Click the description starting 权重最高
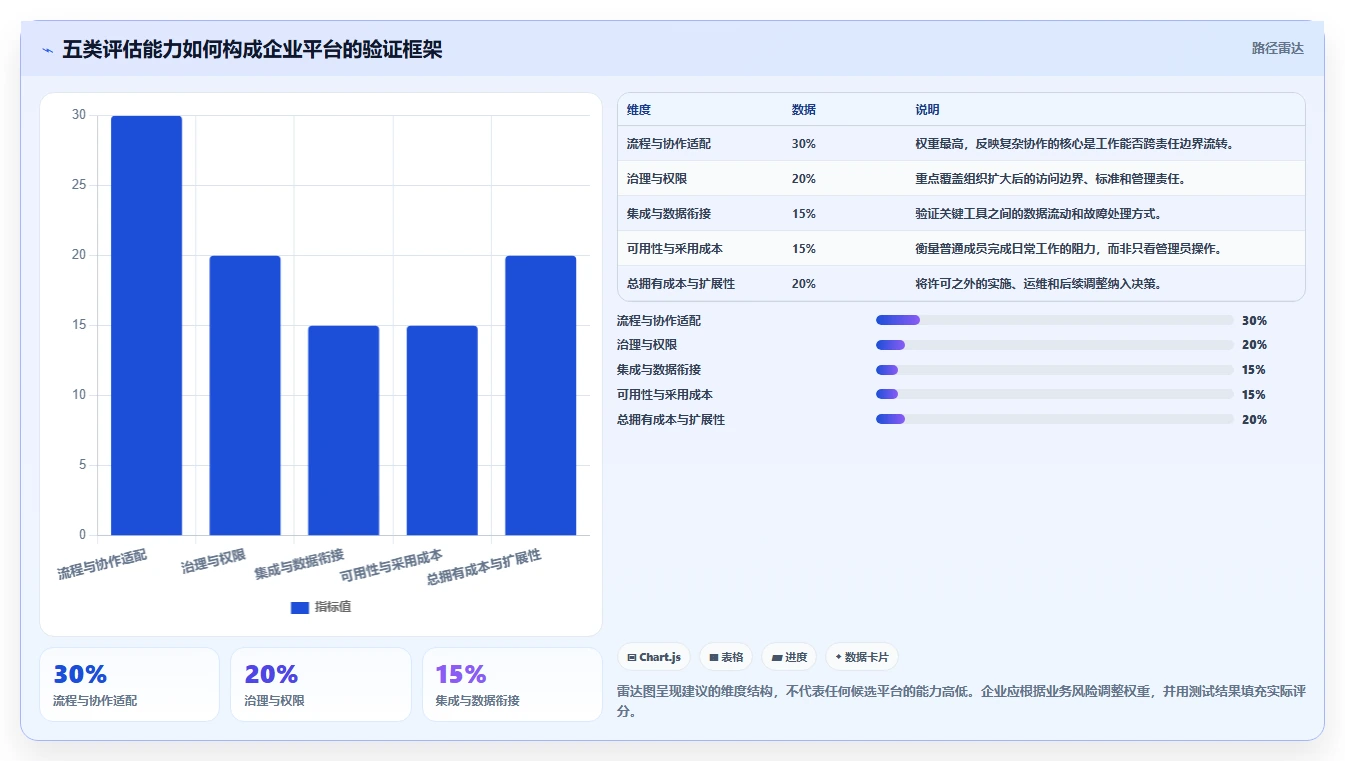This screenshot has height=761, width=1345. pos(1075,144)
